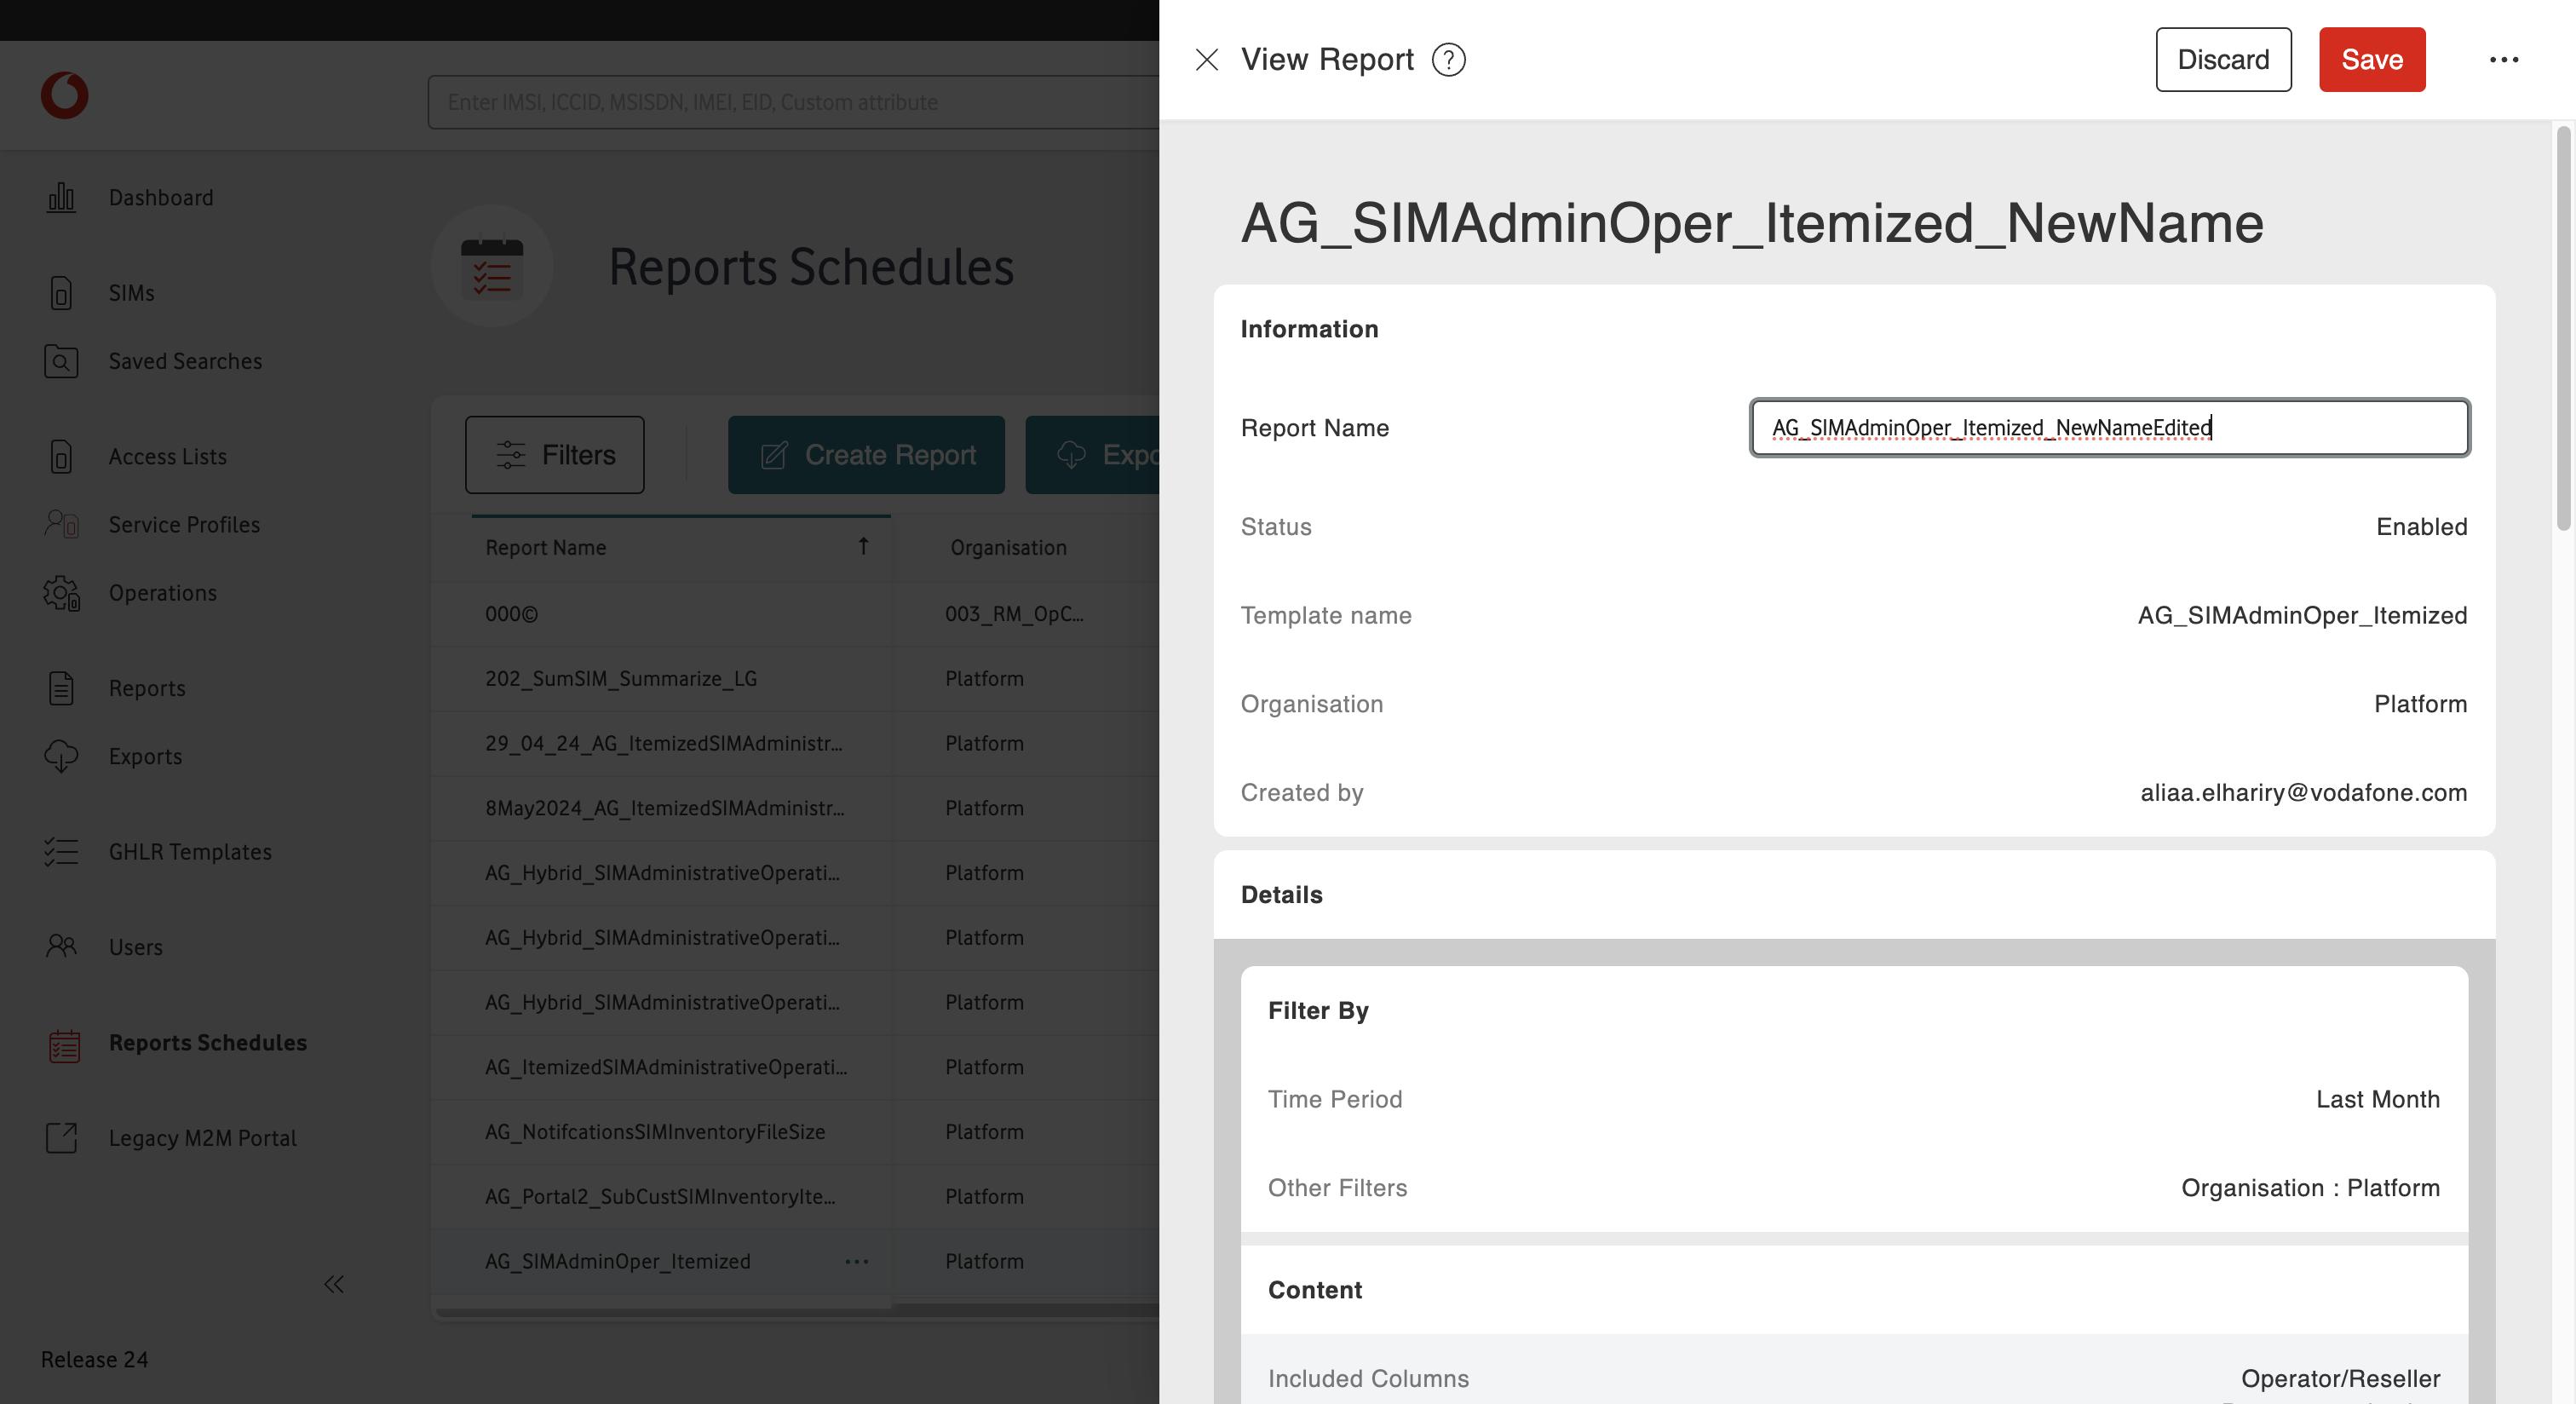This screenshot has width=2576, height=1404.
Task: Click the SIMs sidebar icon
Action: 61,293
